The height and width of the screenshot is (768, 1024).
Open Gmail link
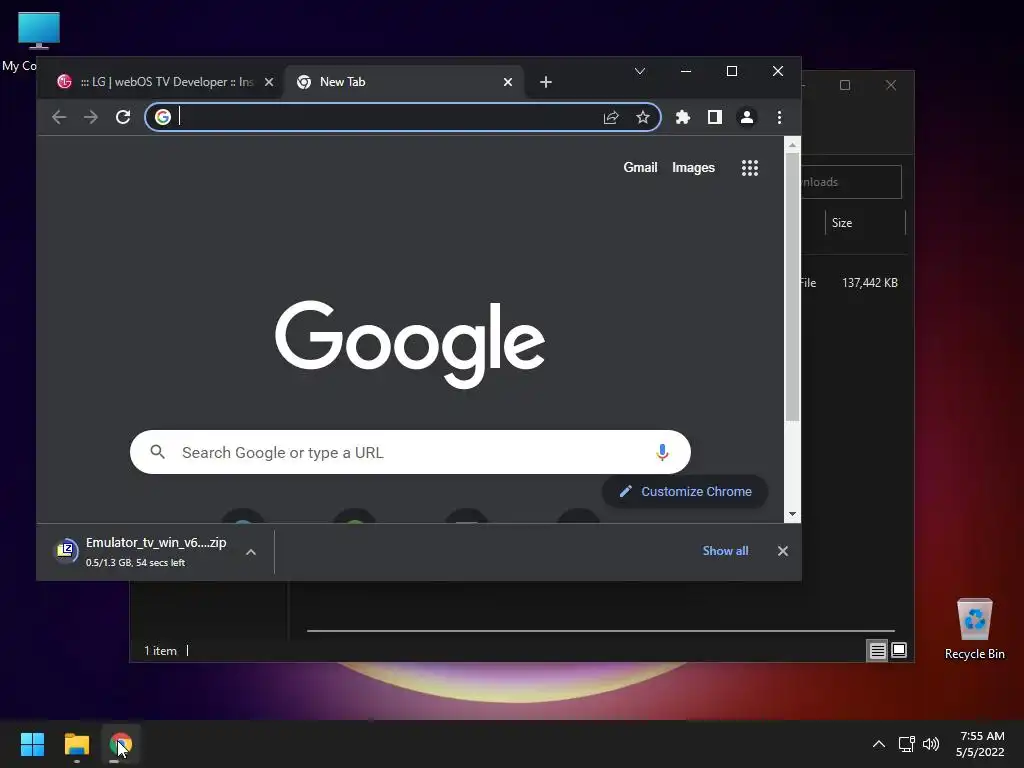click(640, 167)
